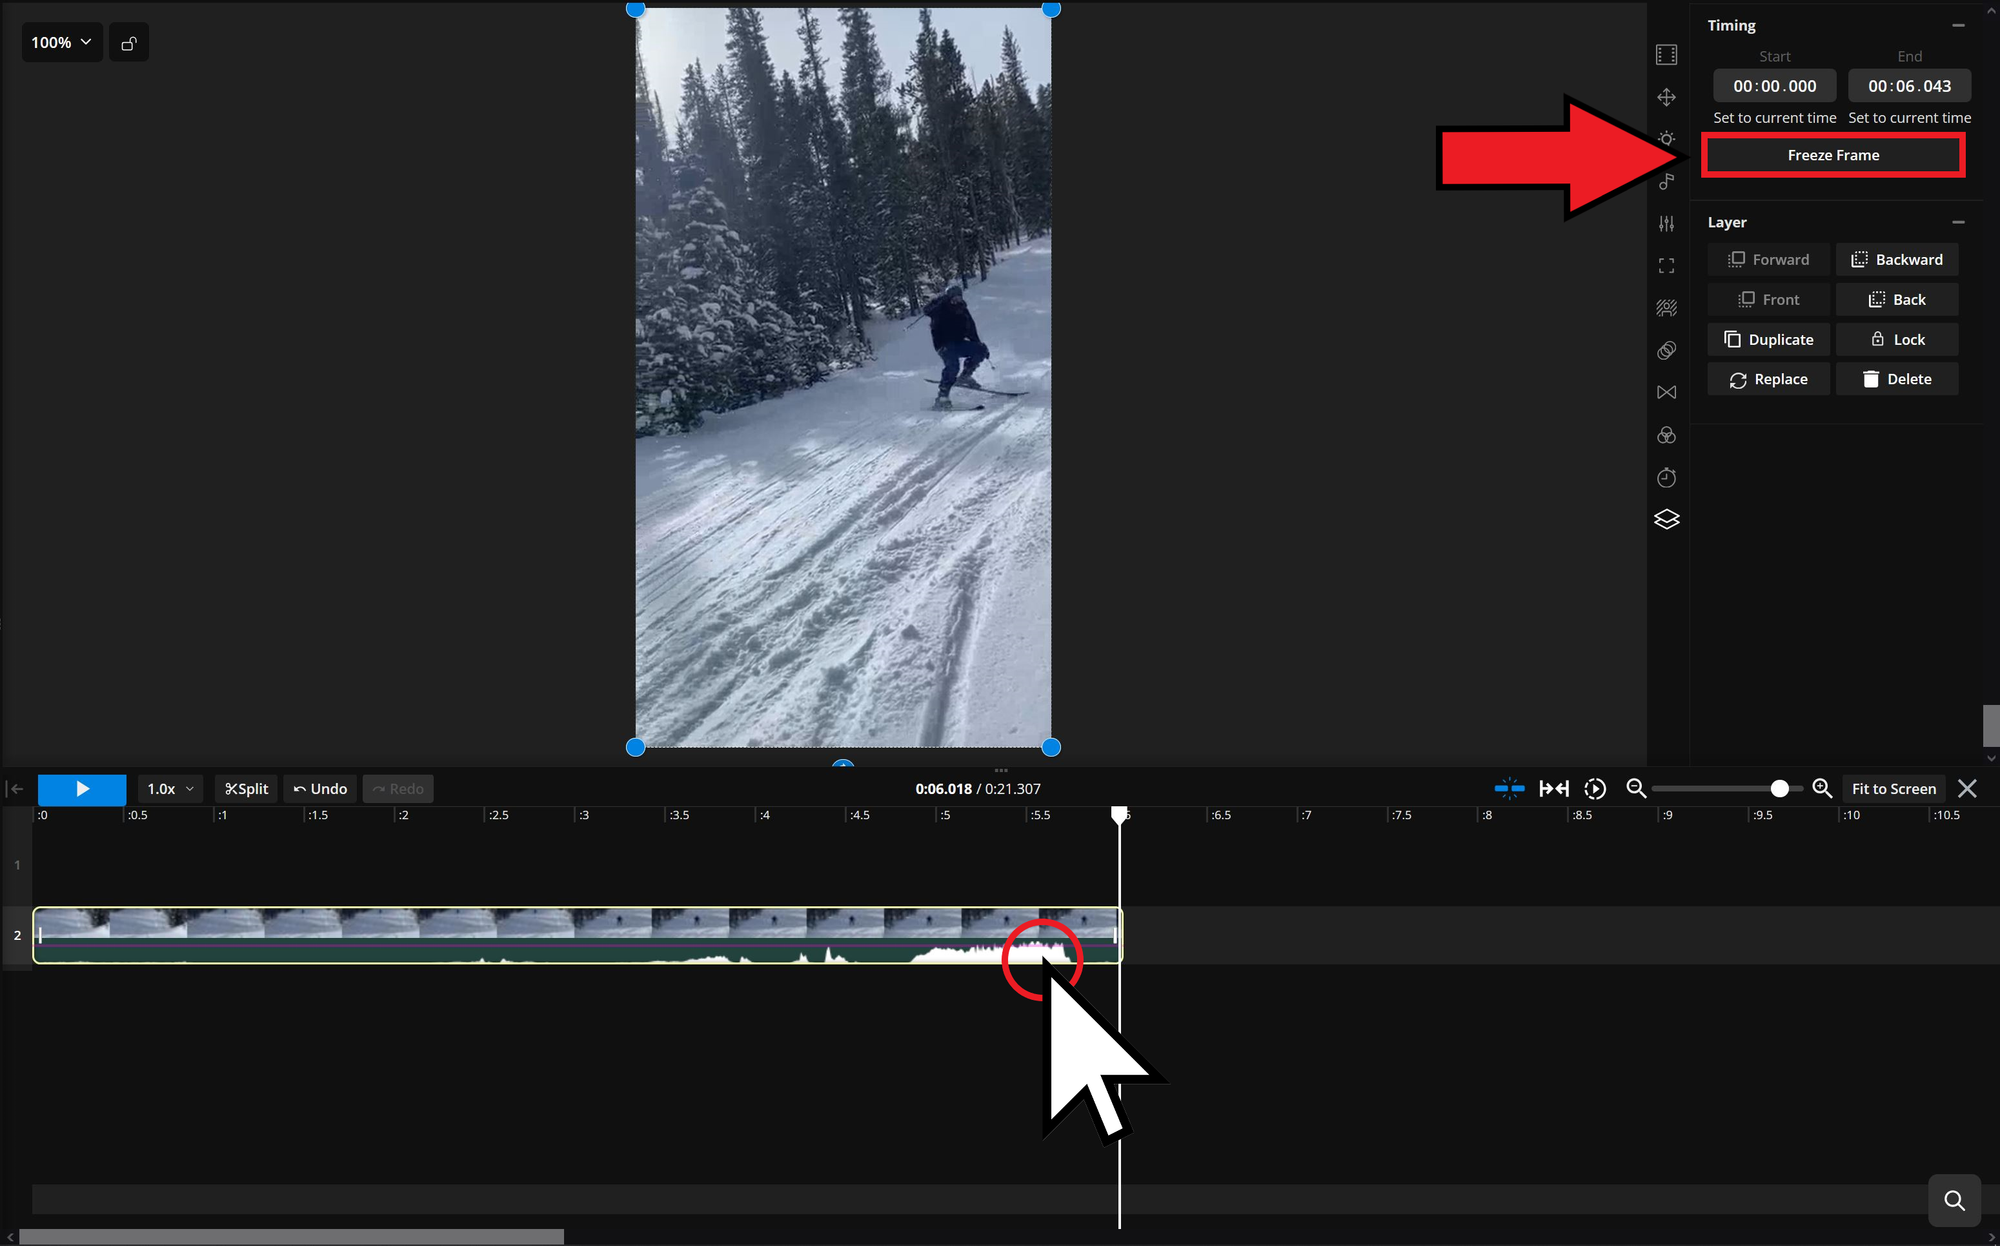Select the move arrows transform icon

tap(1666, 97)
